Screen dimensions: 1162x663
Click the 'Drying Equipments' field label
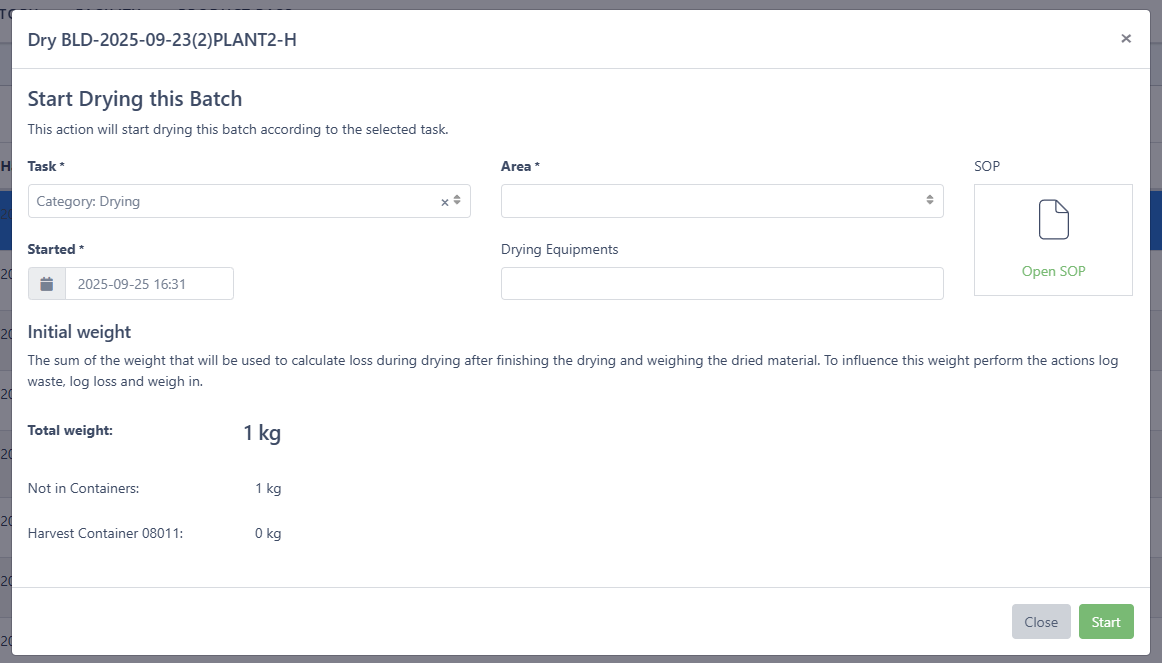pyautogui.click(x=559, y=249)
